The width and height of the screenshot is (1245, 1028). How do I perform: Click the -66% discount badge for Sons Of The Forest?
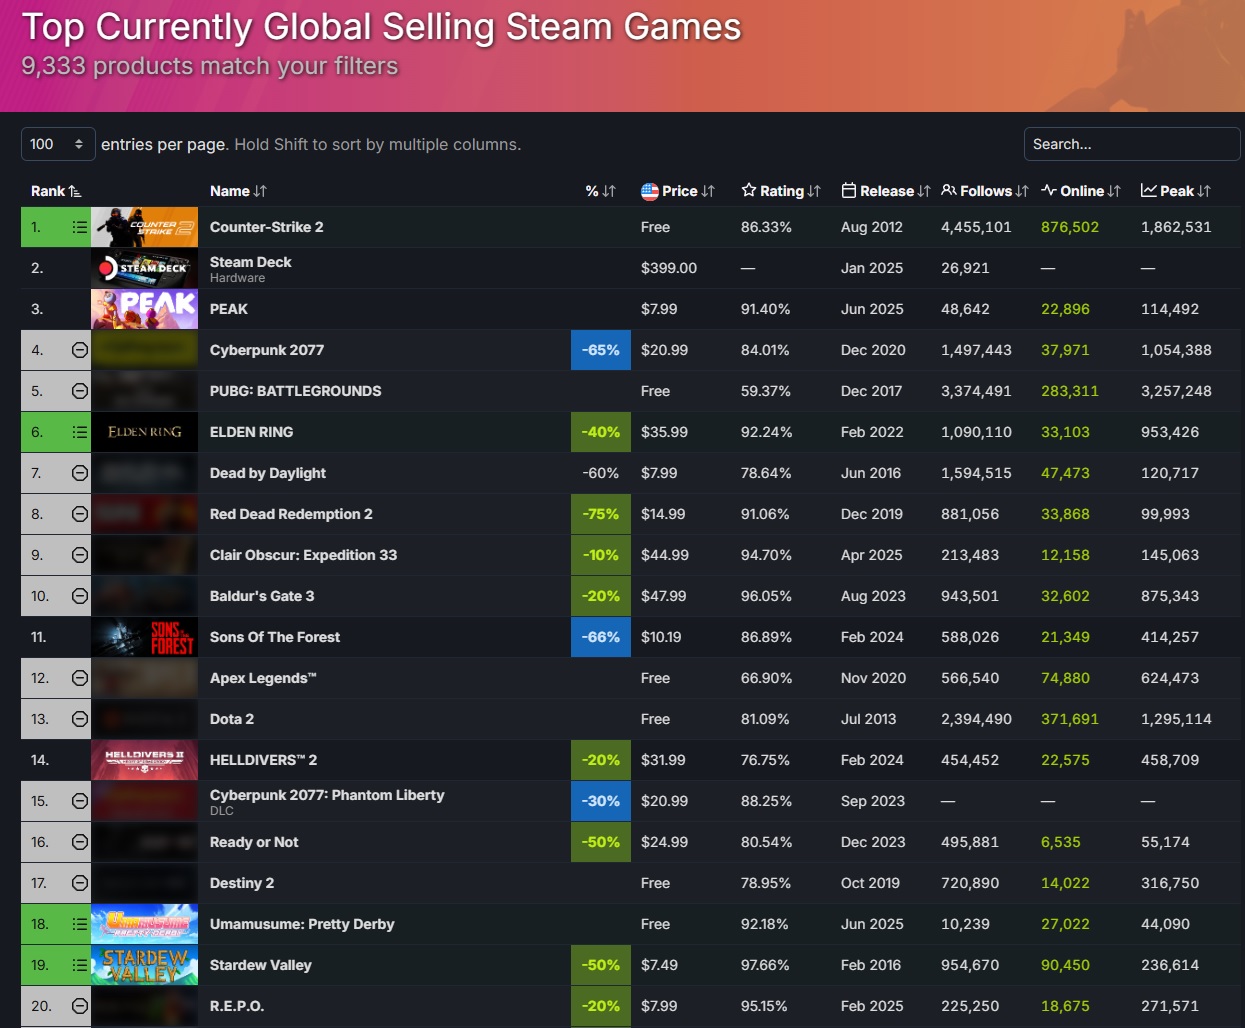(x=601, y=637)
